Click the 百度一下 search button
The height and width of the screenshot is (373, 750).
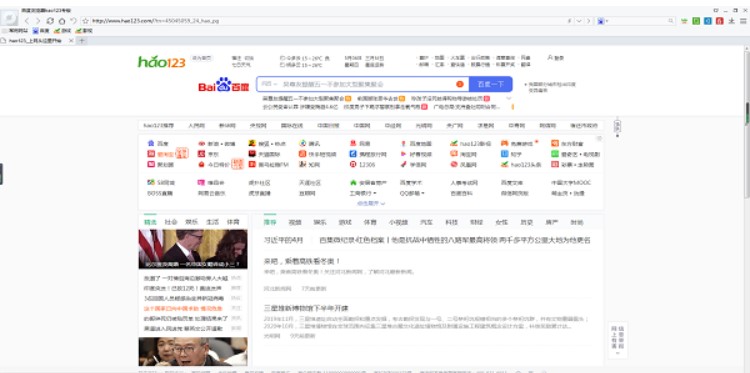pyautogui.click(x=490, y=84)
